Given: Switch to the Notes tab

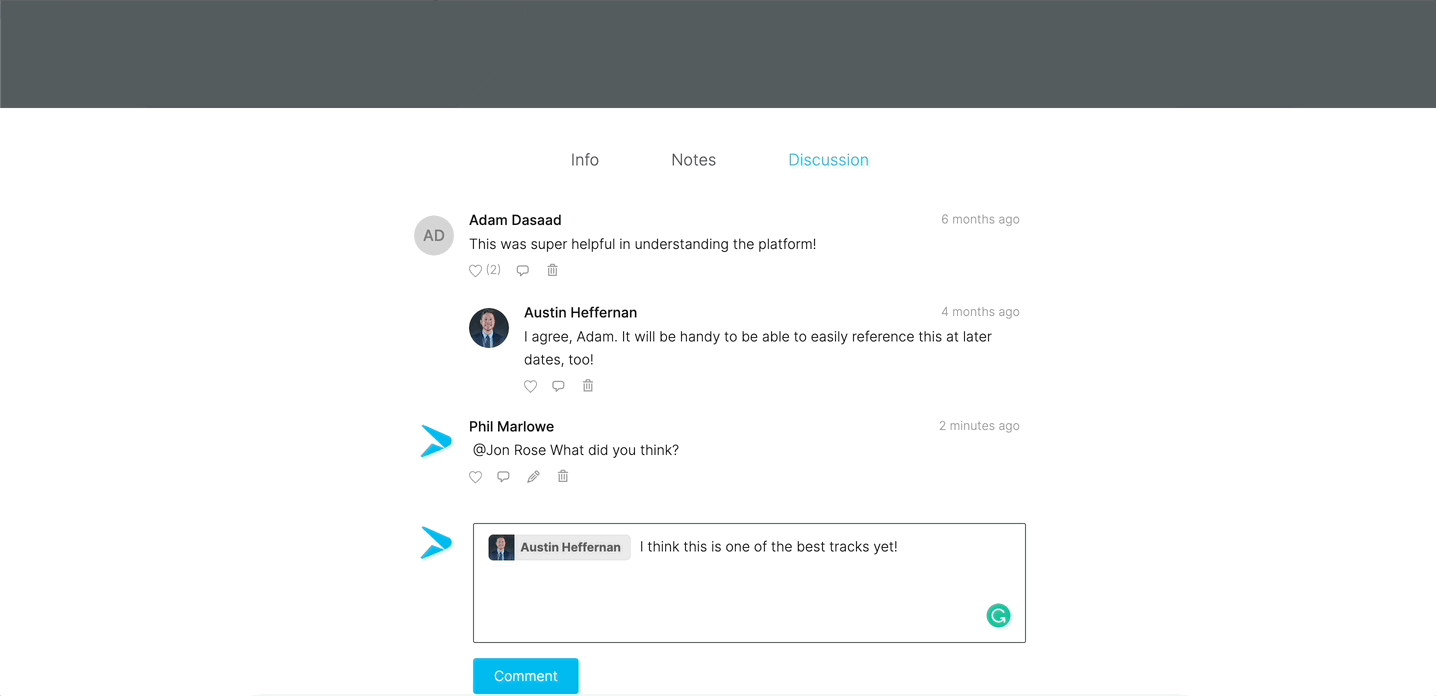Looking at the screenshot, I should (694, 160).
